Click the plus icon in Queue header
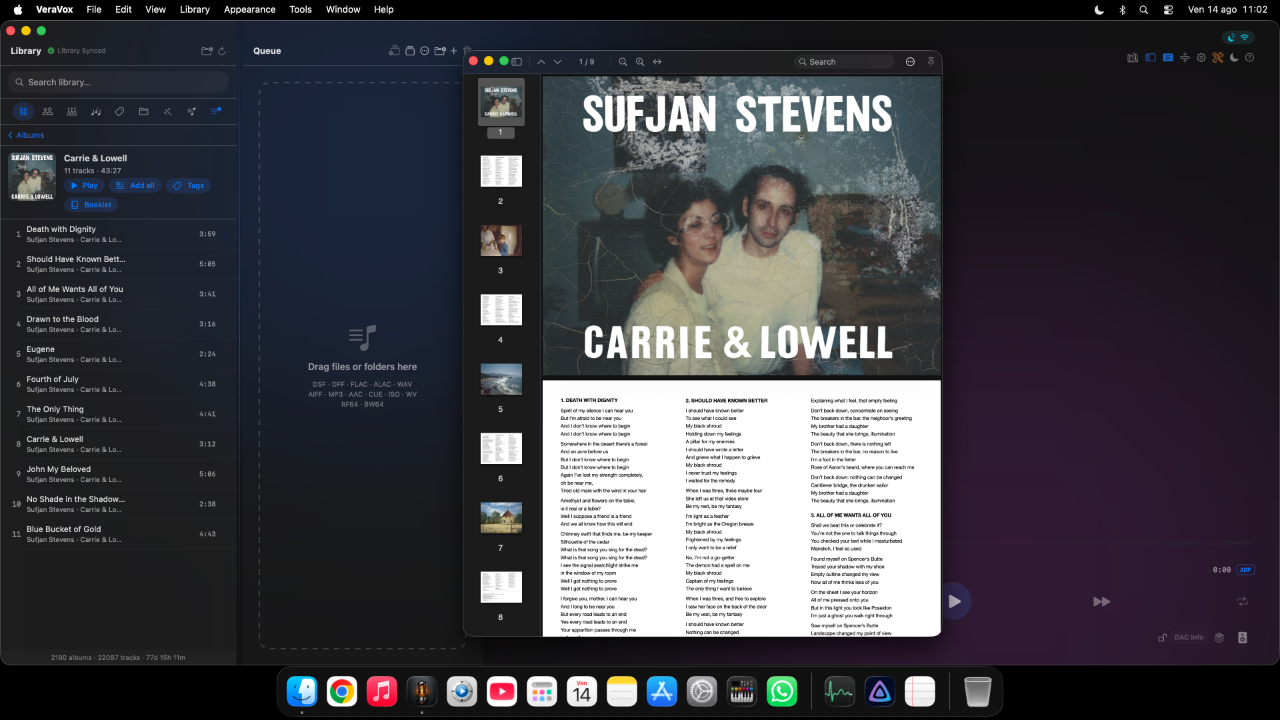This screenshot has height=720, width=1280. pos(454,51)
